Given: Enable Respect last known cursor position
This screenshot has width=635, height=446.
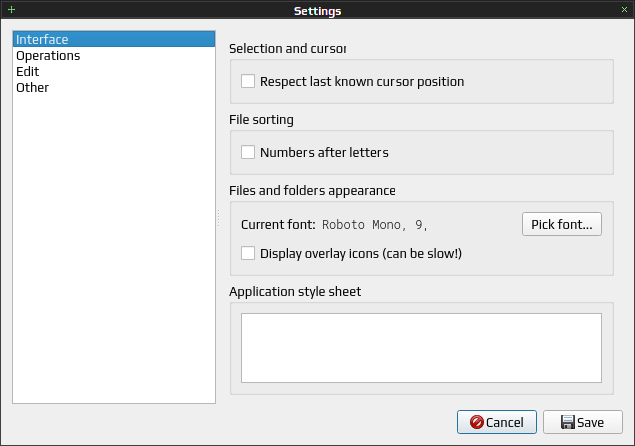Looking at the screenshot, I should tap(248, 81).
